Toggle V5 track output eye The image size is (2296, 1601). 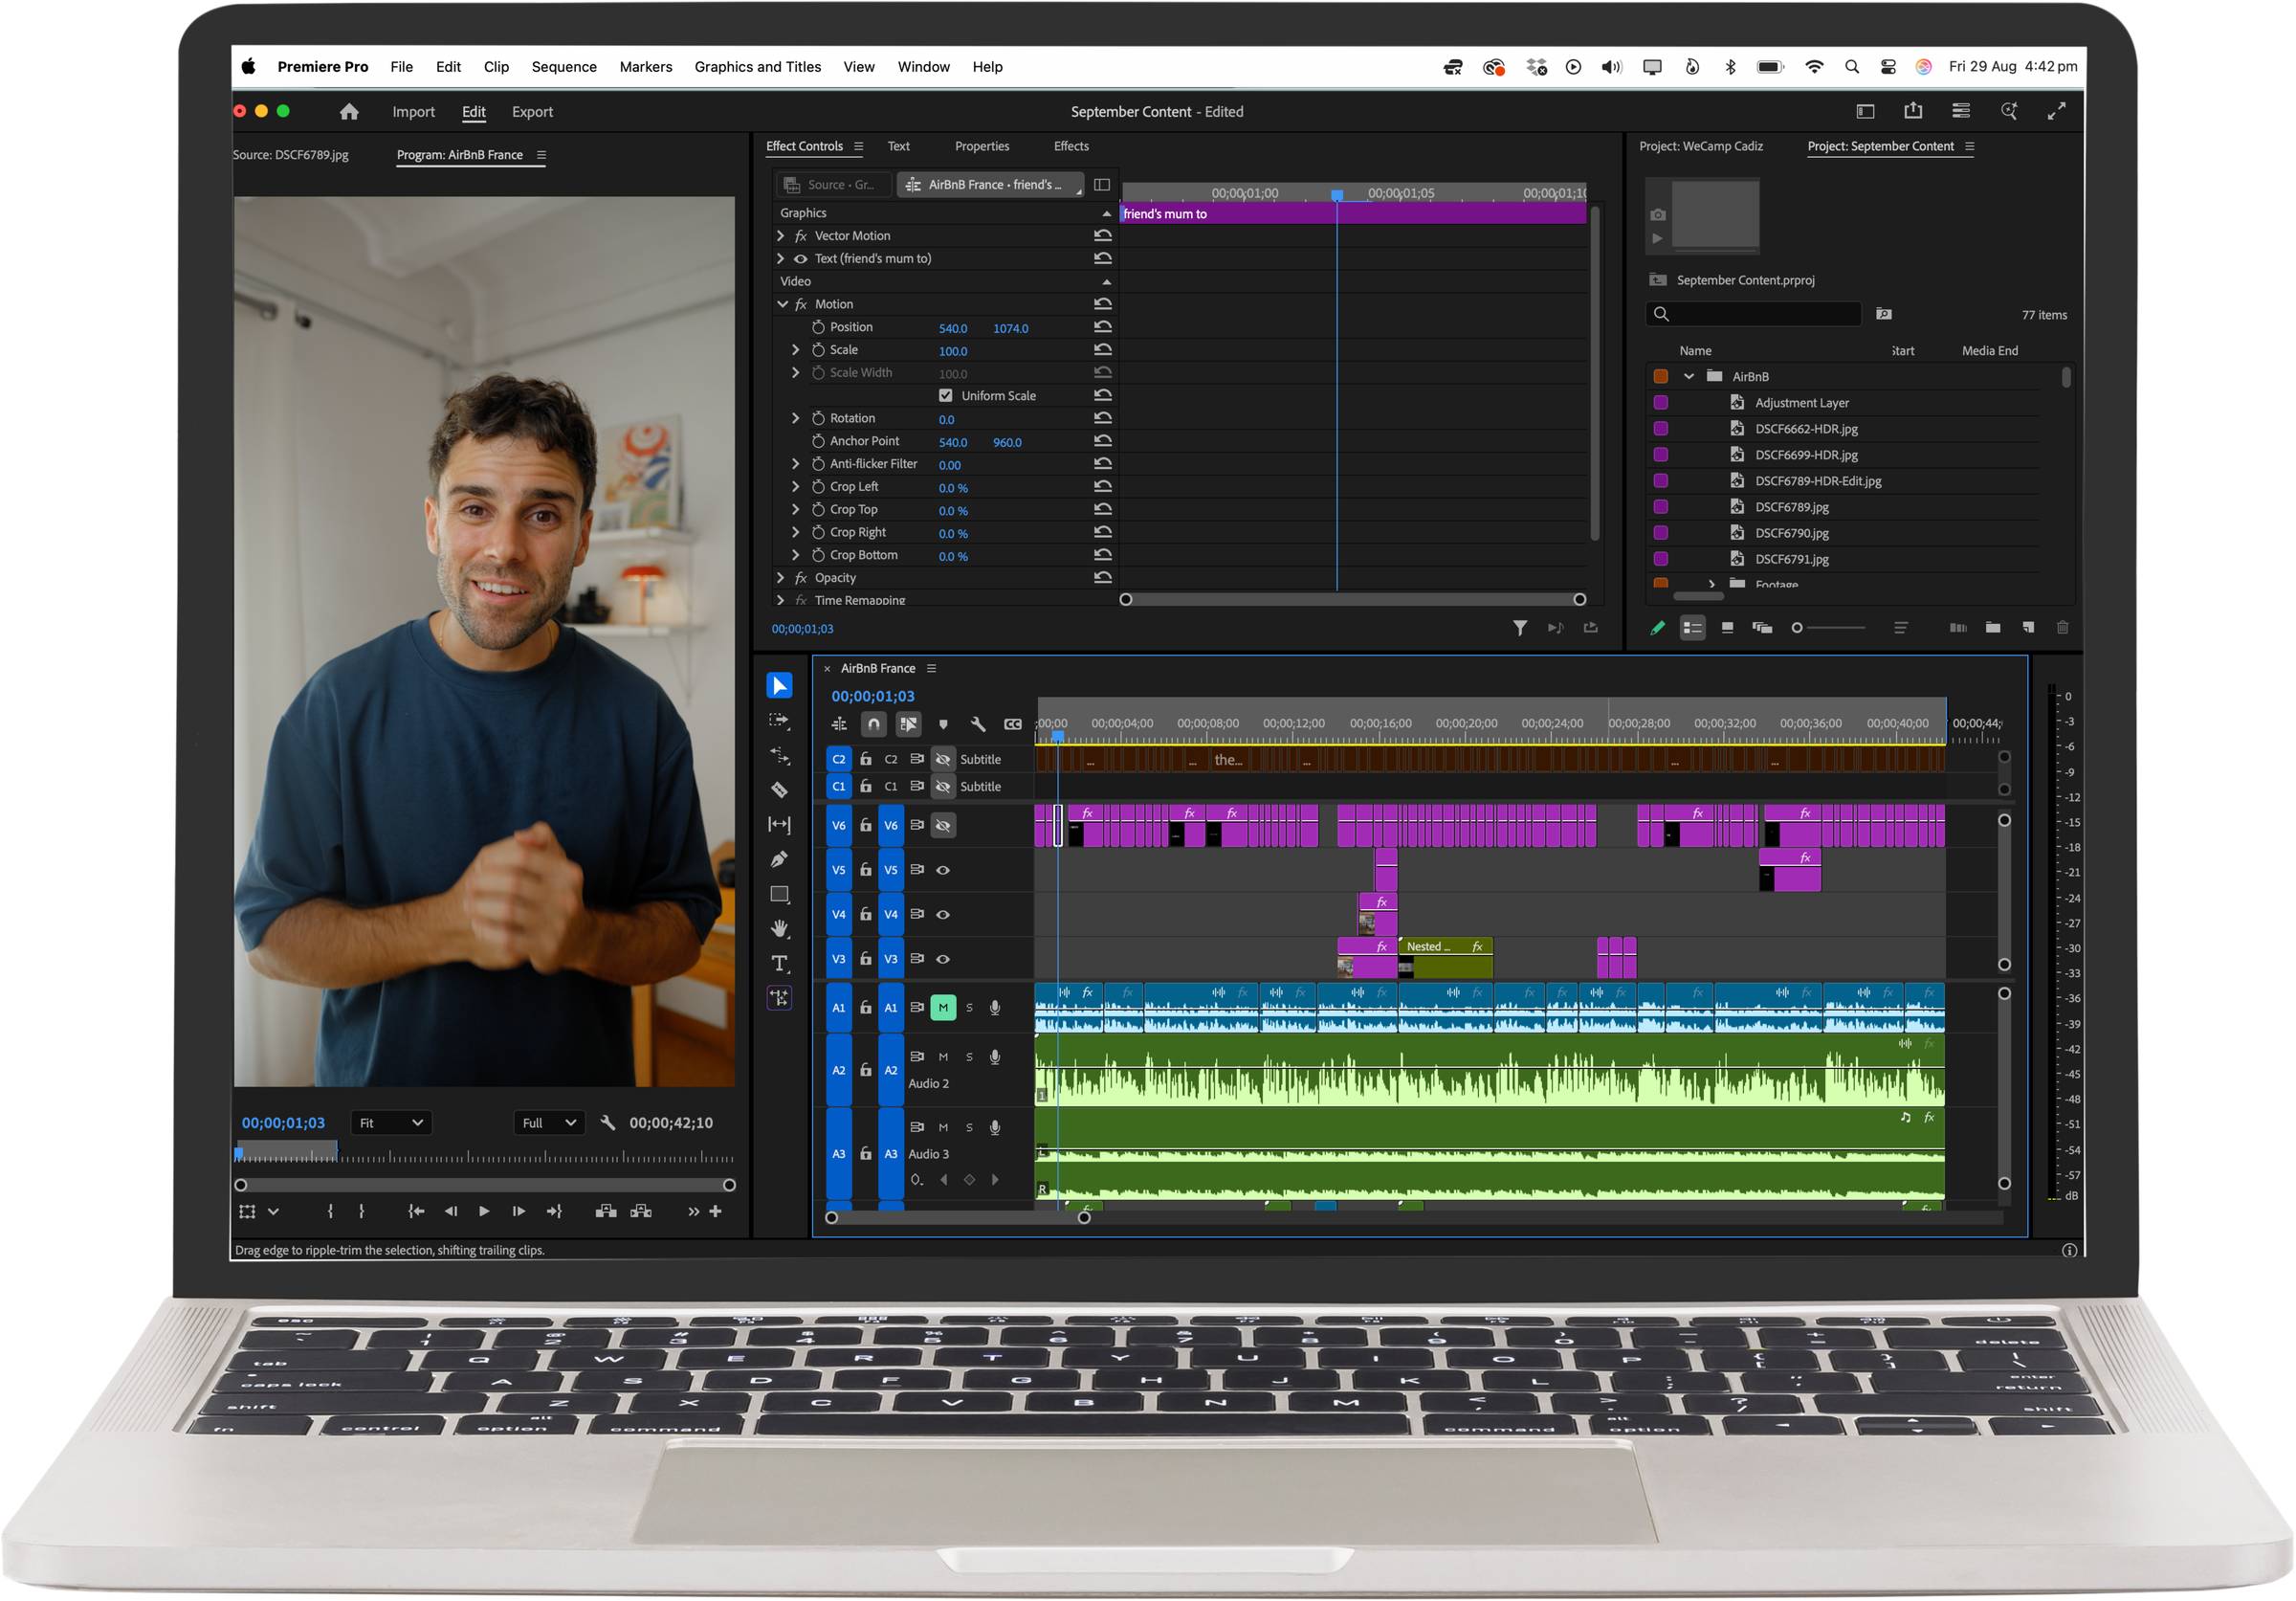point(943,870)
